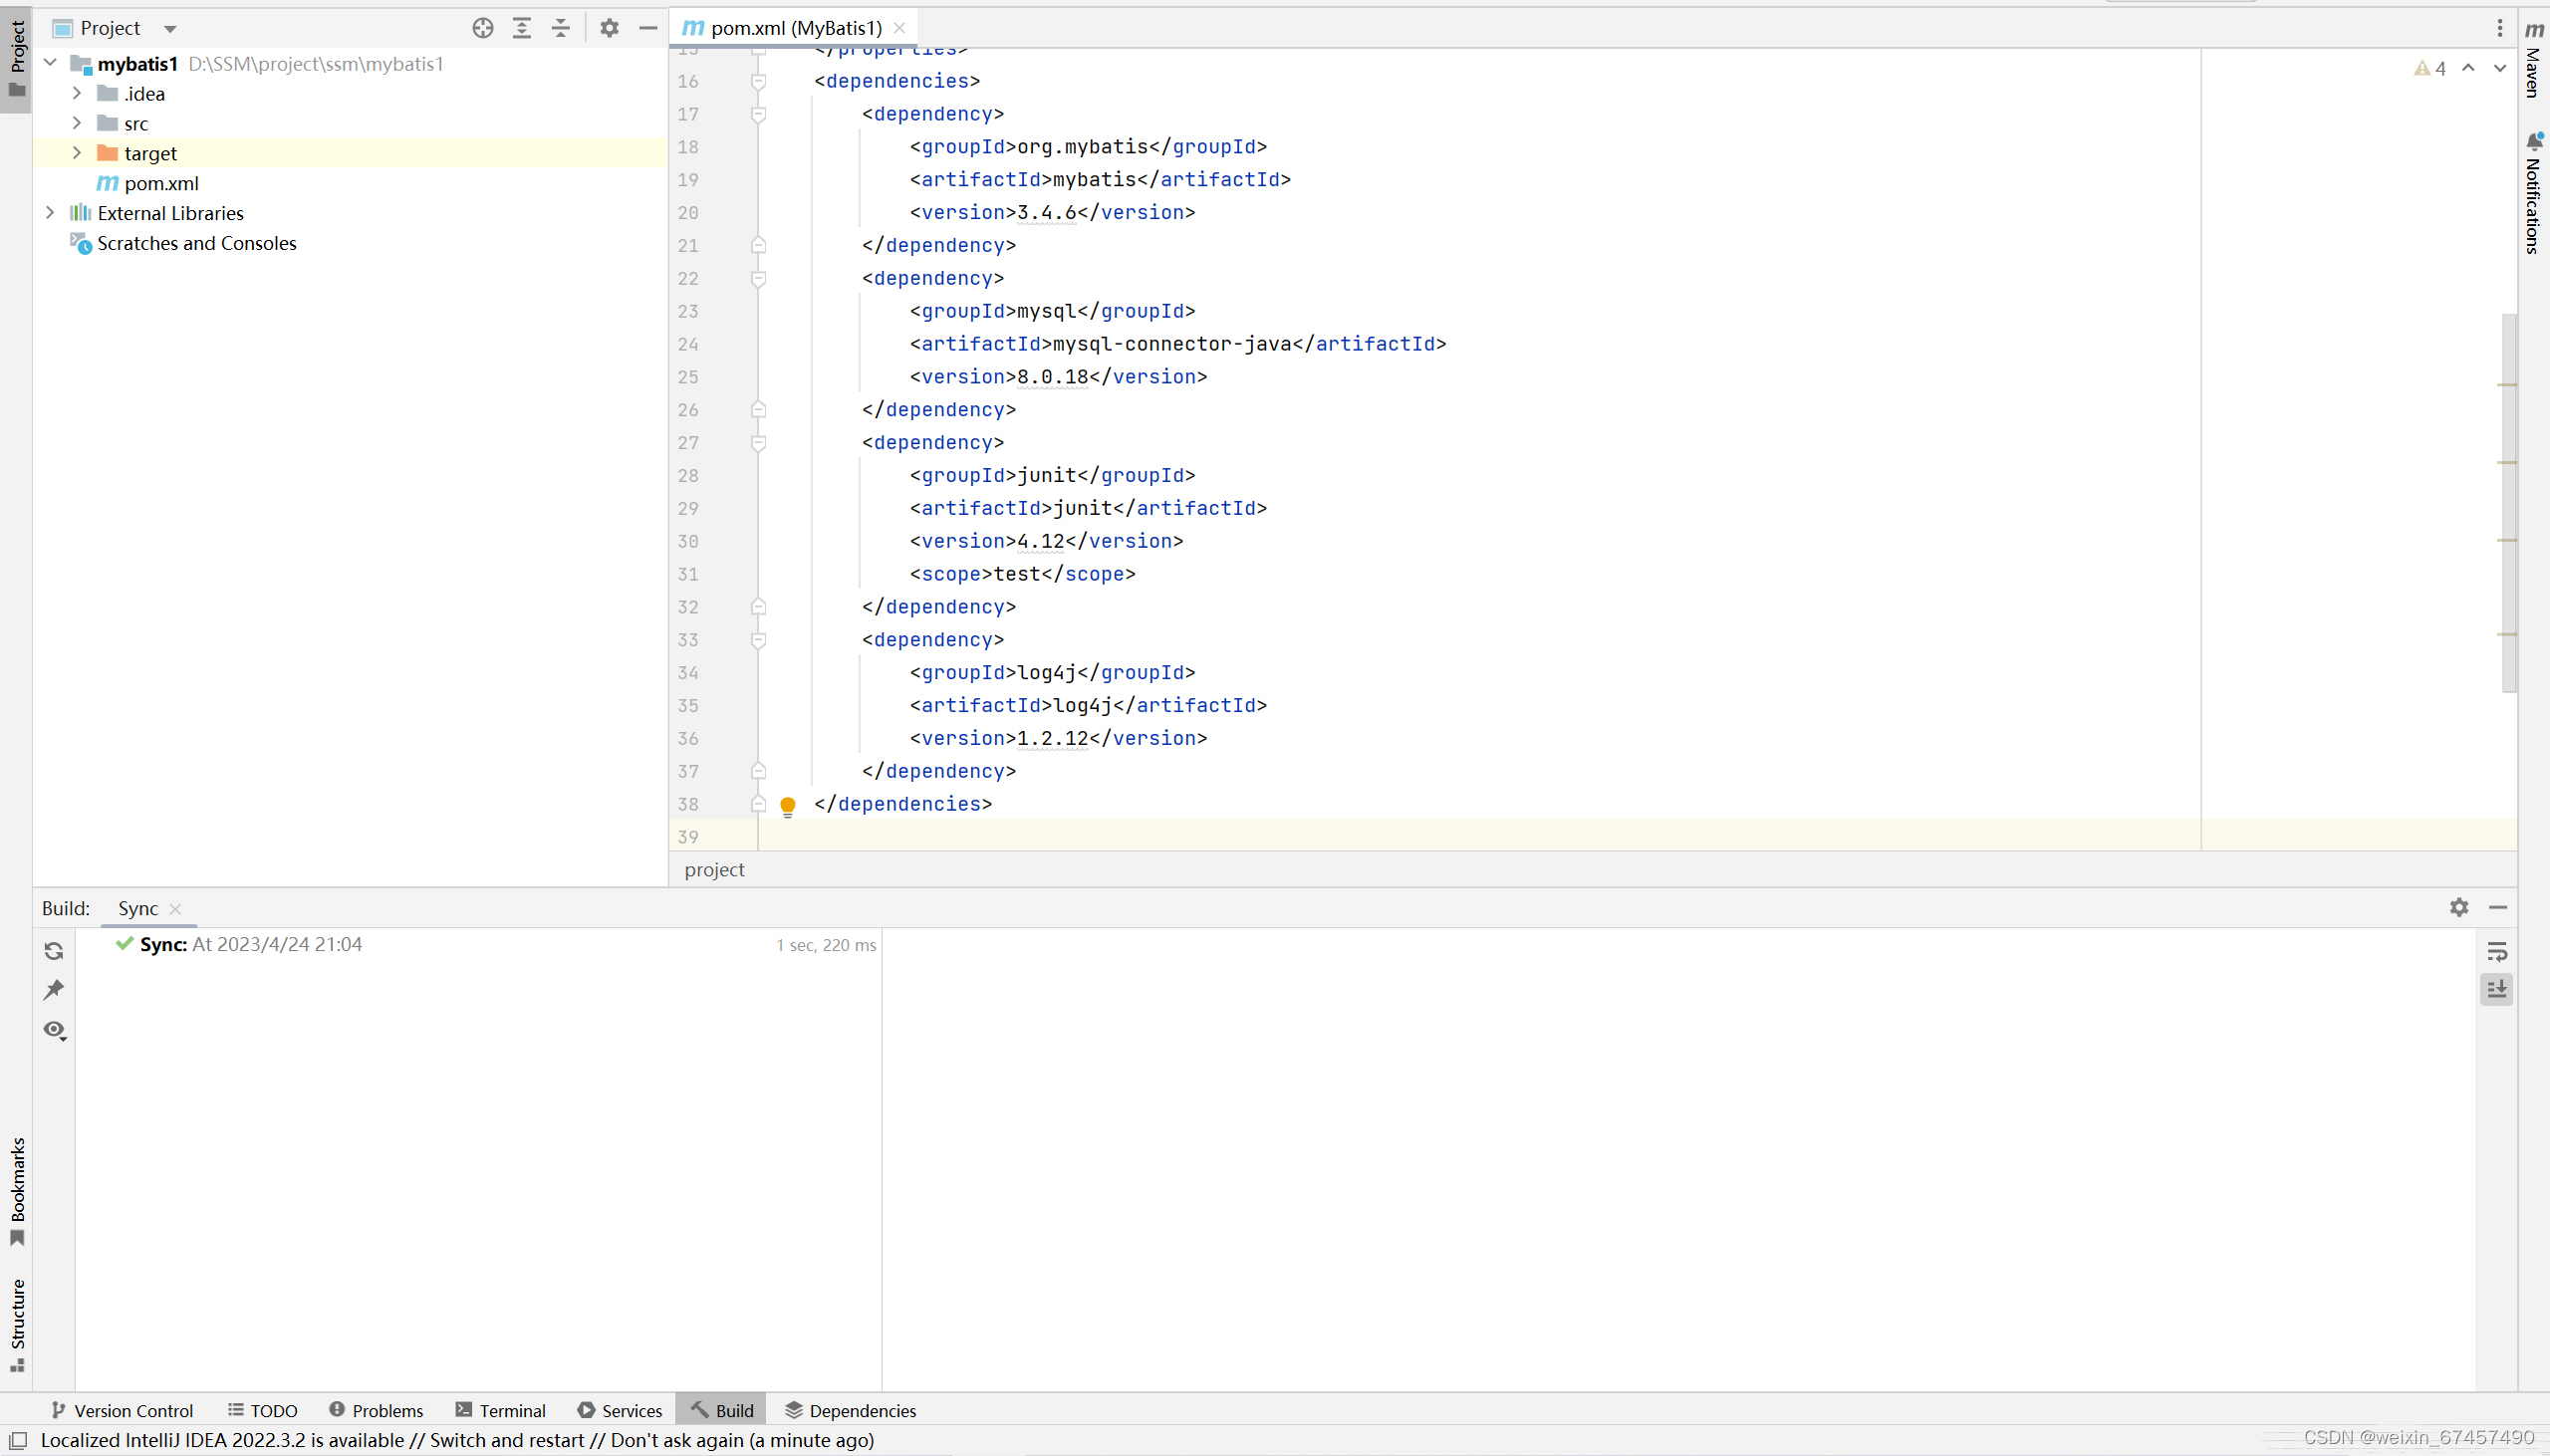
Task: Click the Expand All icon in Project panel
Action: point(522,28)
